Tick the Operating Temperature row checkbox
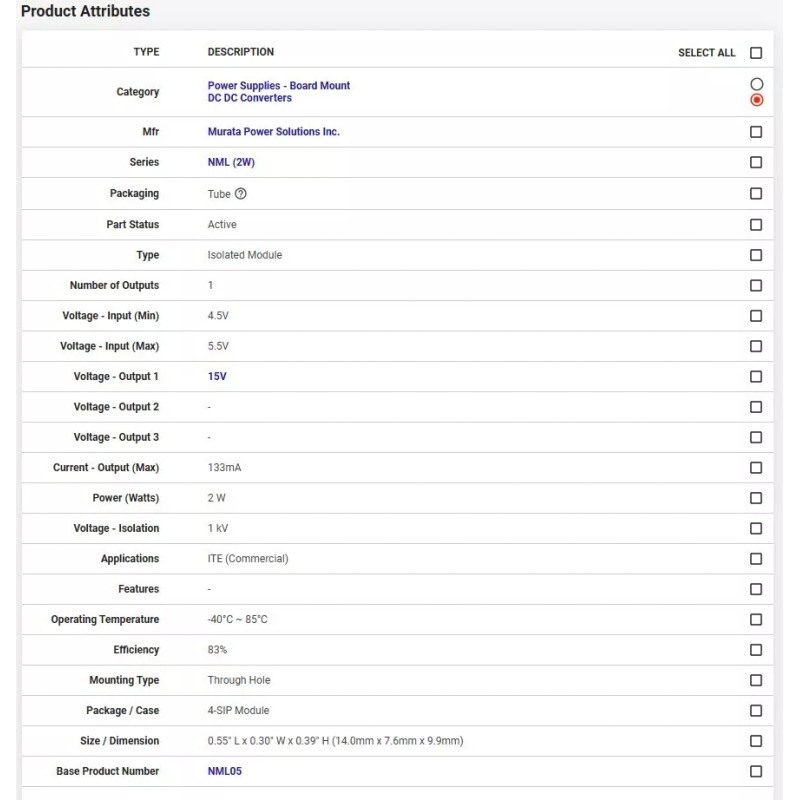The width and height of the screenshot is (800, 800). coord(756,620)
